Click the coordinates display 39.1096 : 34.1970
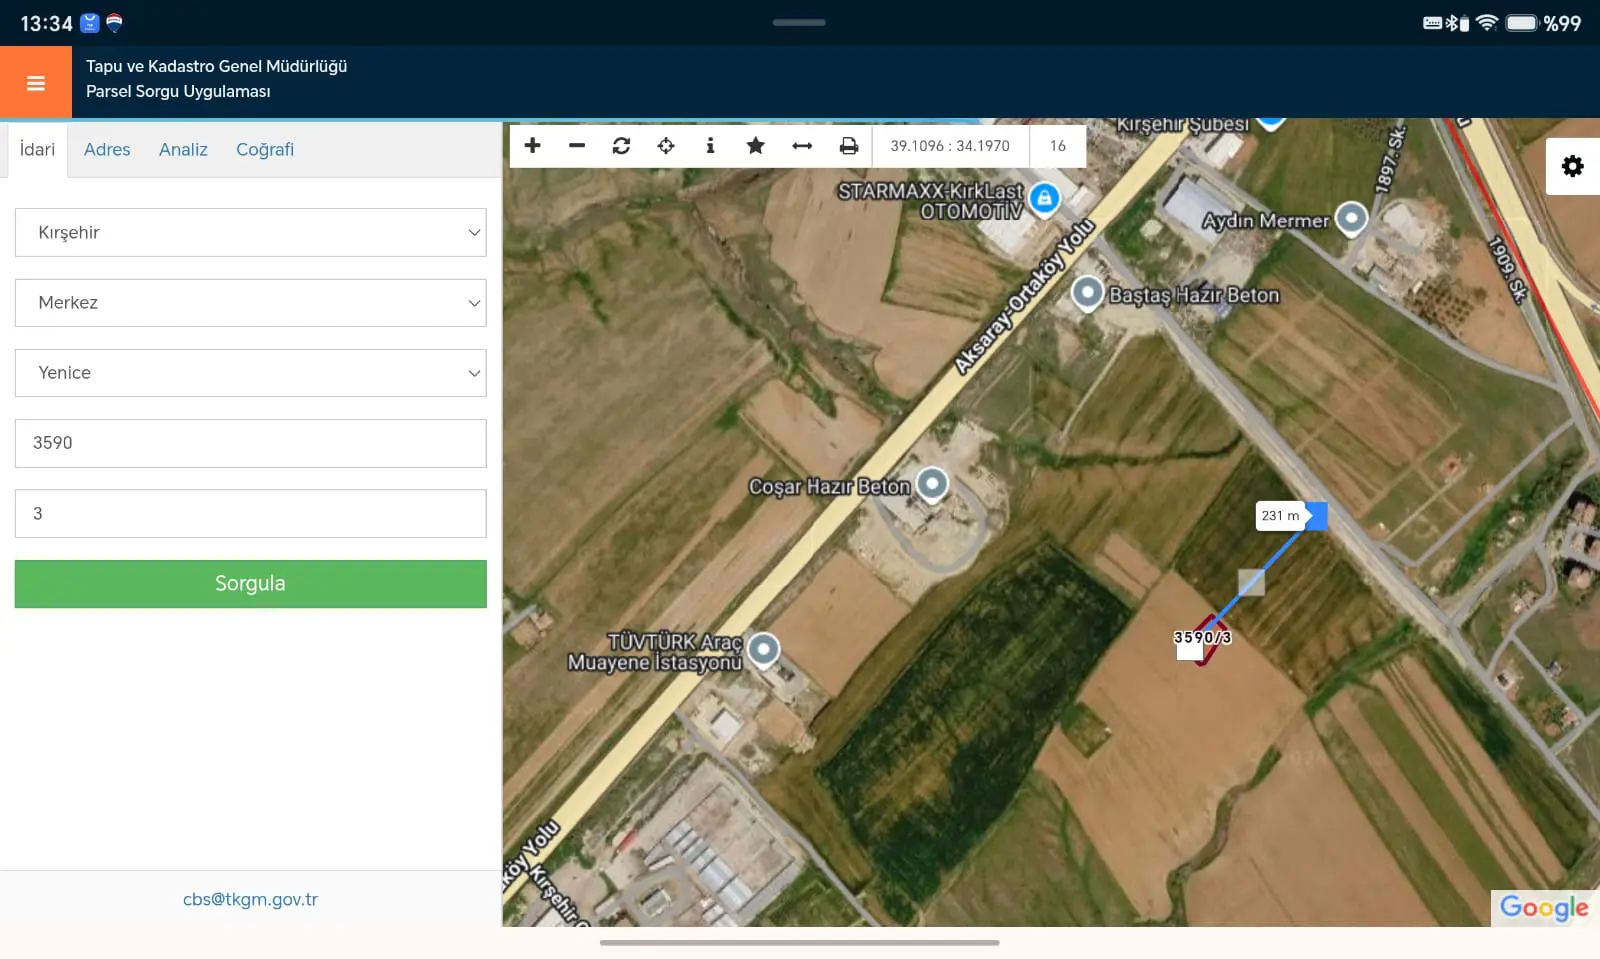 click(x=950, y=146)
